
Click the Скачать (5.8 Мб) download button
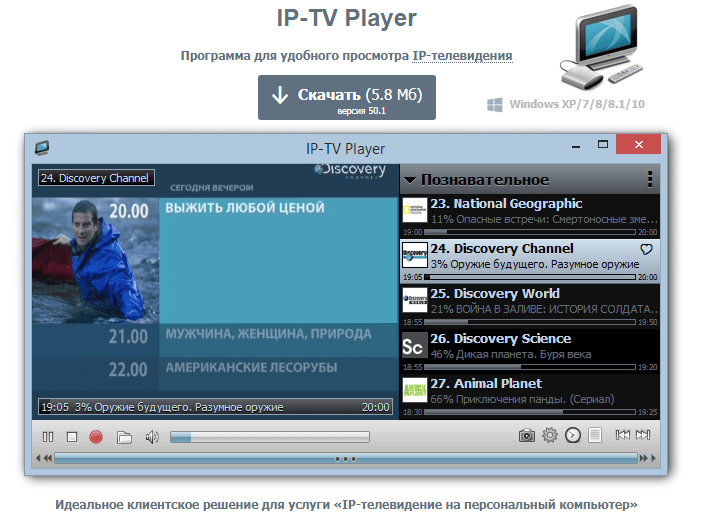coord(347,98)
